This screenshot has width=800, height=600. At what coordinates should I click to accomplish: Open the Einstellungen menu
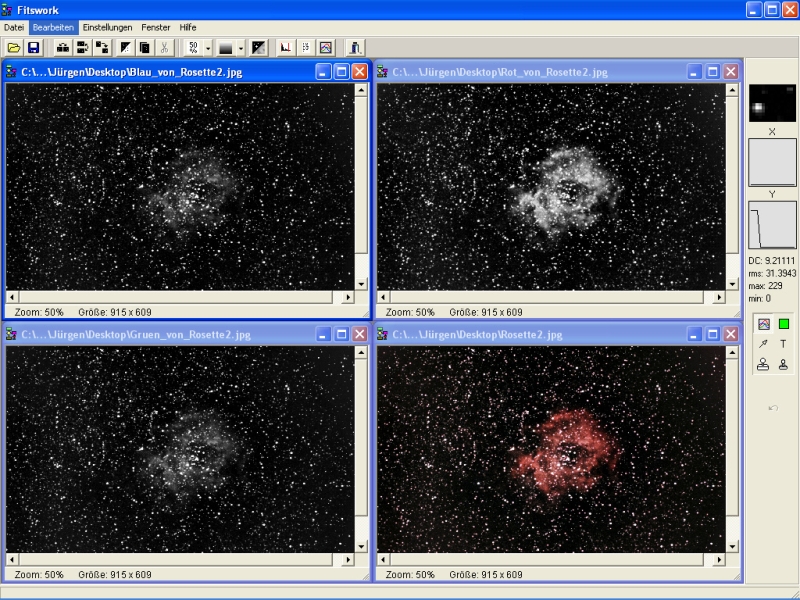[107, 27]
